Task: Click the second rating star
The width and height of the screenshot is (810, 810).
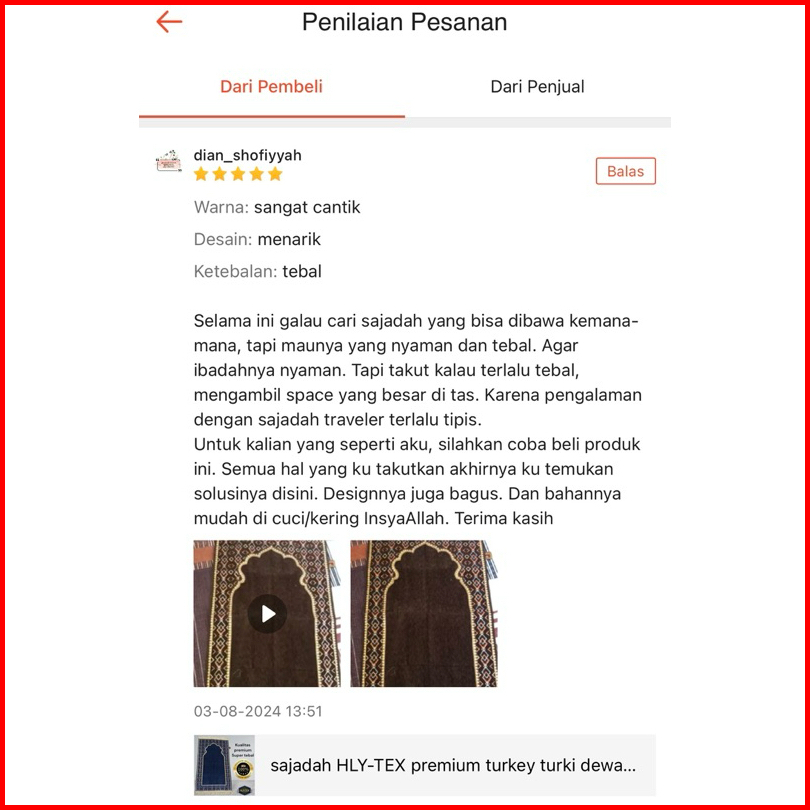Action: tap(220, 174)
